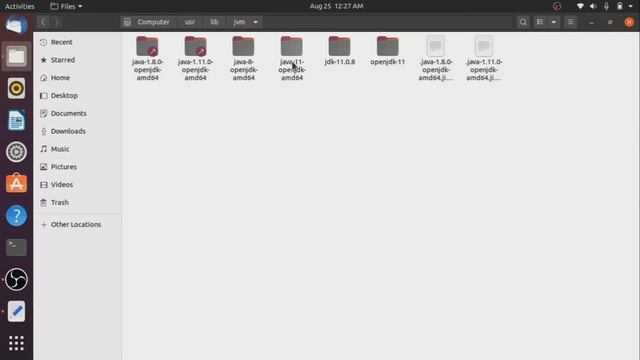Click the microphone icon in top bar
This screenshot has width=640, height=360.
pyautogui.click(x=606, y=6)
